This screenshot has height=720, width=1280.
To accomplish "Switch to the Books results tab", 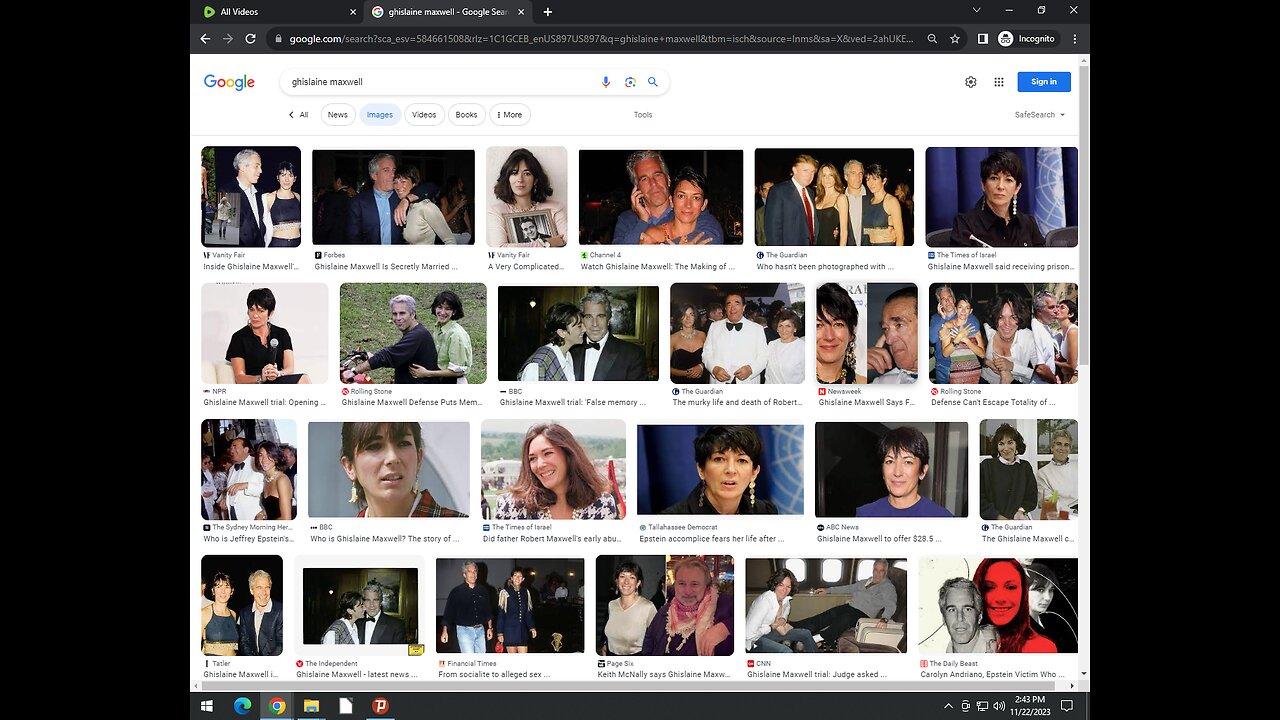I will [x=466, y=115].
